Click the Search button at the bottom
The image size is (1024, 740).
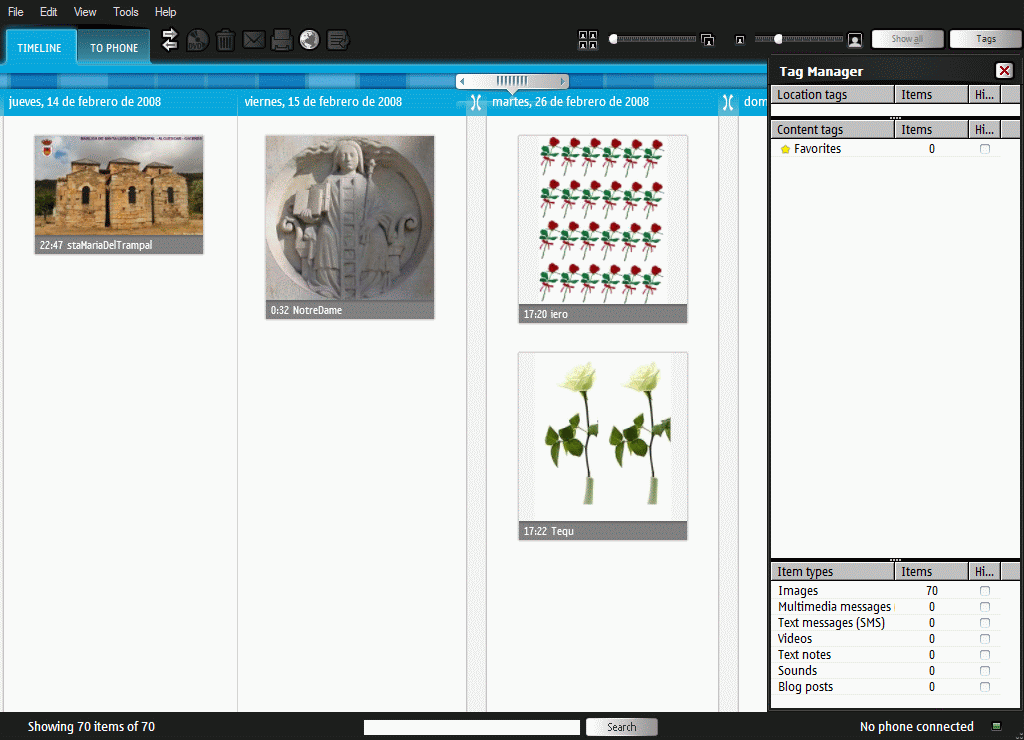click(x=621, y=726)
